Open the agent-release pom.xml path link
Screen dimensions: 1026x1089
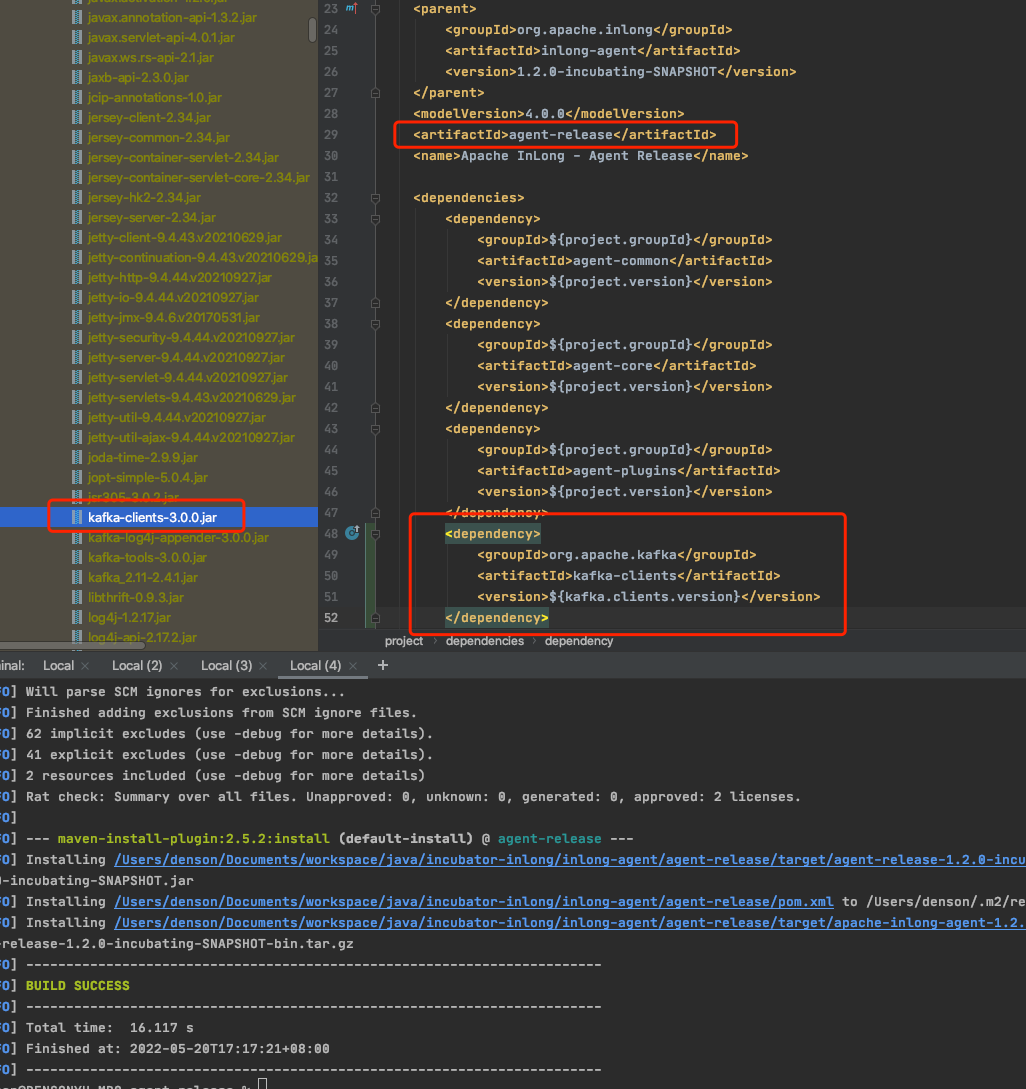coord(473,901)
